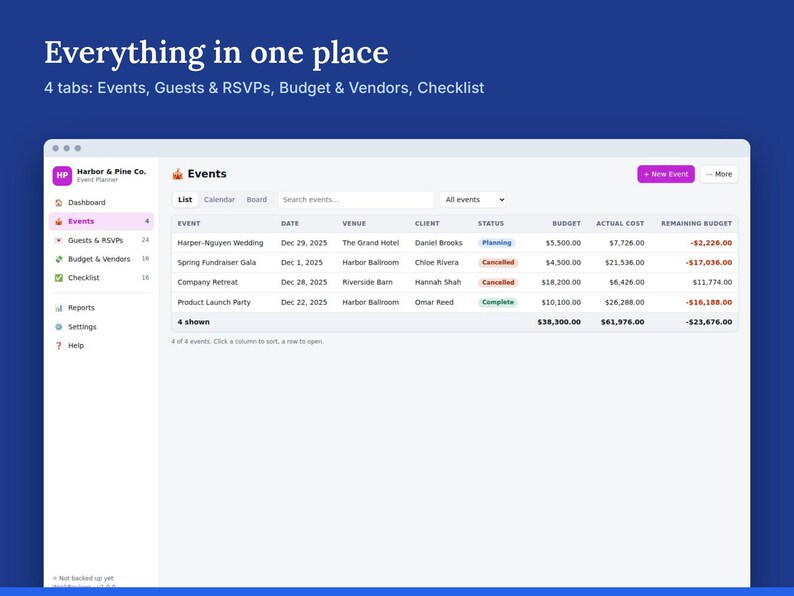Switch to List view tab

[185, 200]
